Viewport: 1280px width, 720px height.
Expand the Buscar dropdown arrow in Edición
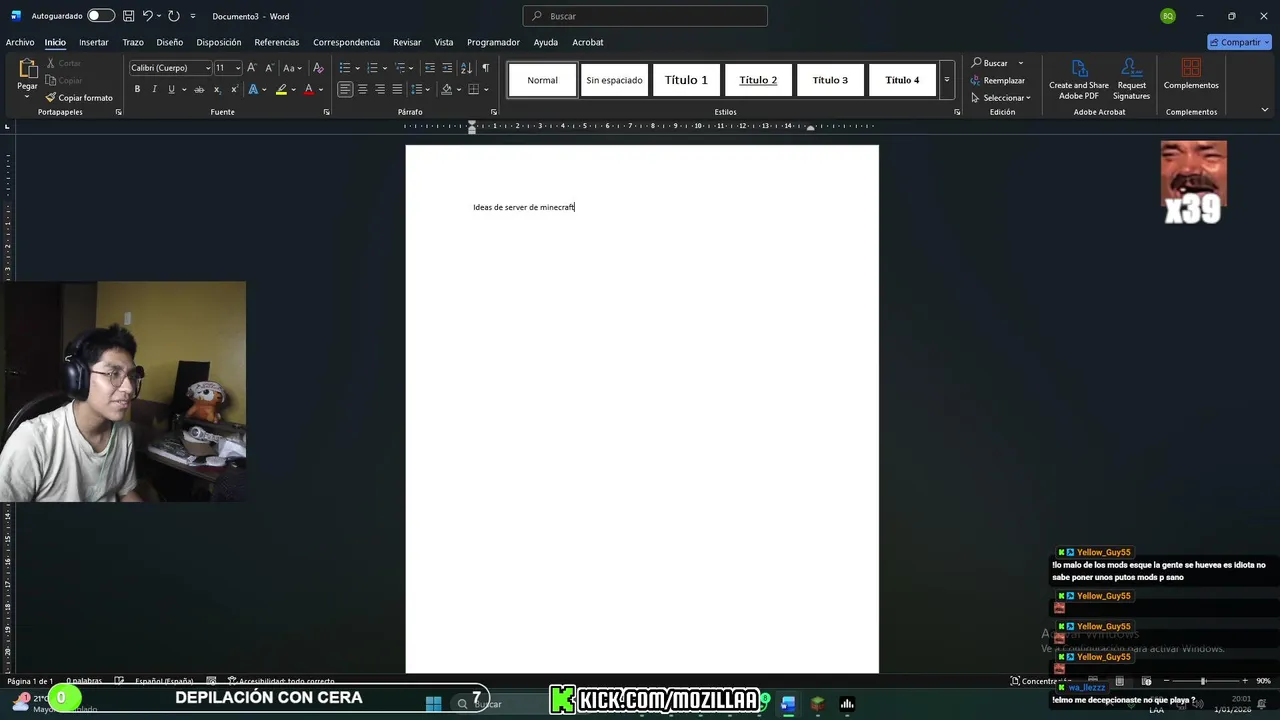click(1020, 63)
